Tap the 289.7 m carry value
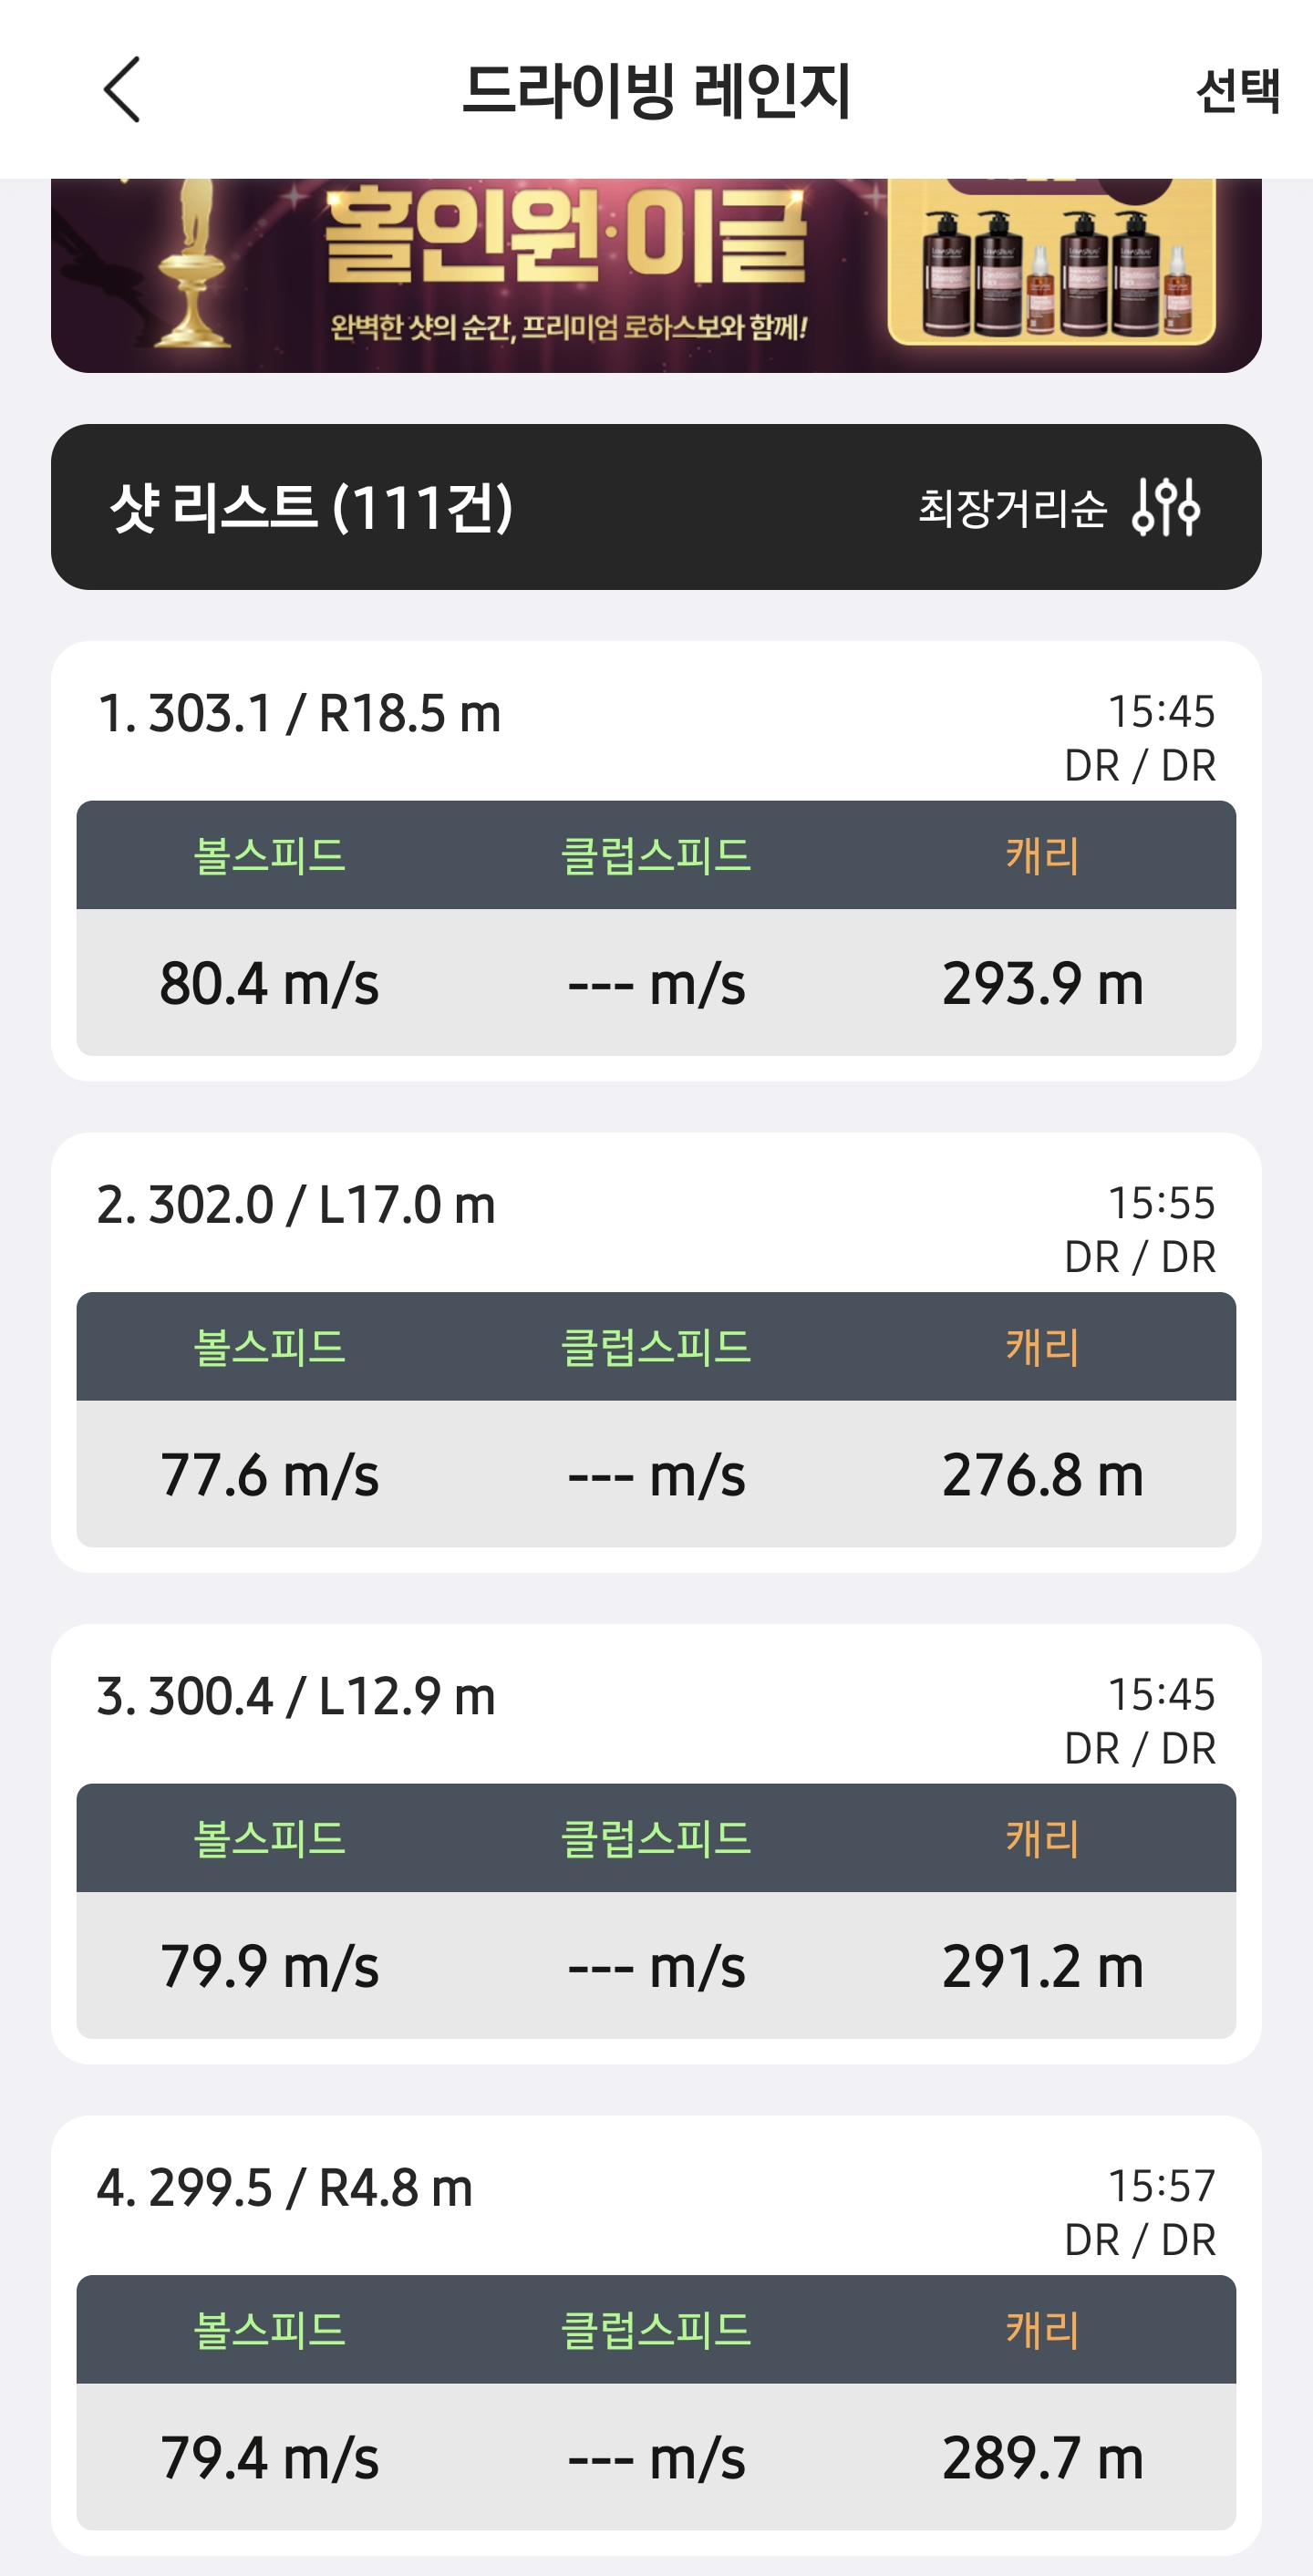The height and width of the screenshot is (2576, 1313). 1043,2458
